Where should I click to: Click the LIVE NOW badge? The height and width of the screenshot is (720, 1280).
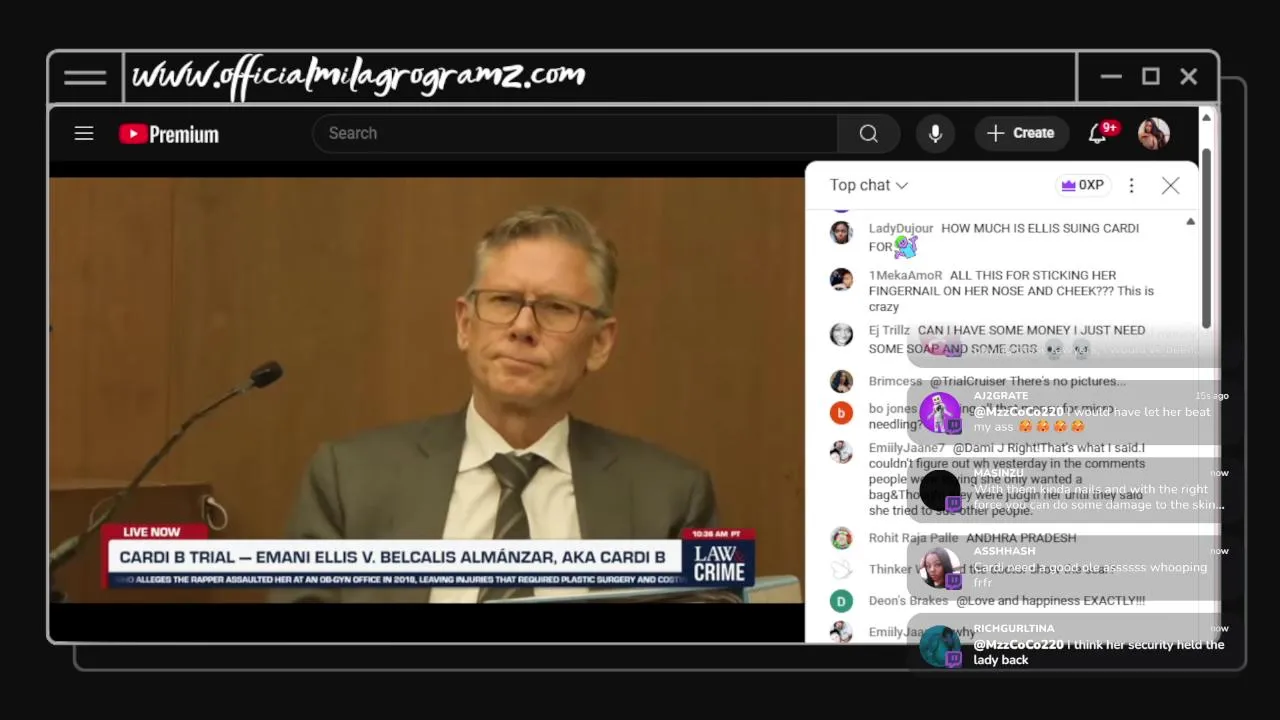click(x=152, y=532)
